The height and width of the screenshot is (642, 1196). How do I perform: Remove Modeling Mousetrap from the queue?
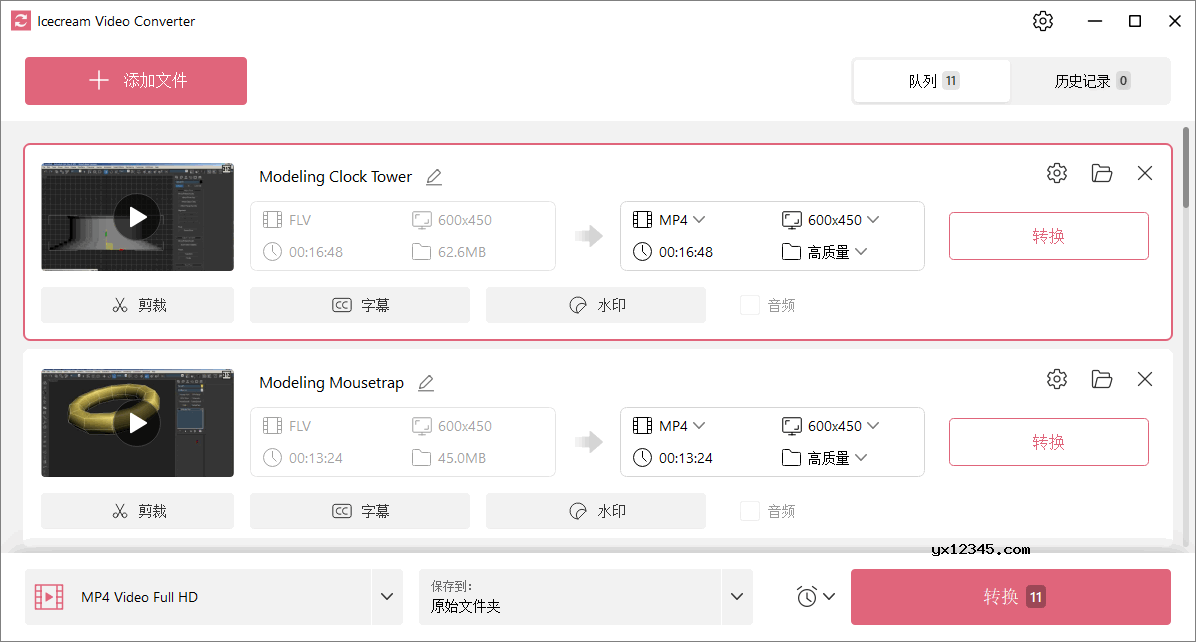[1145, 379]
